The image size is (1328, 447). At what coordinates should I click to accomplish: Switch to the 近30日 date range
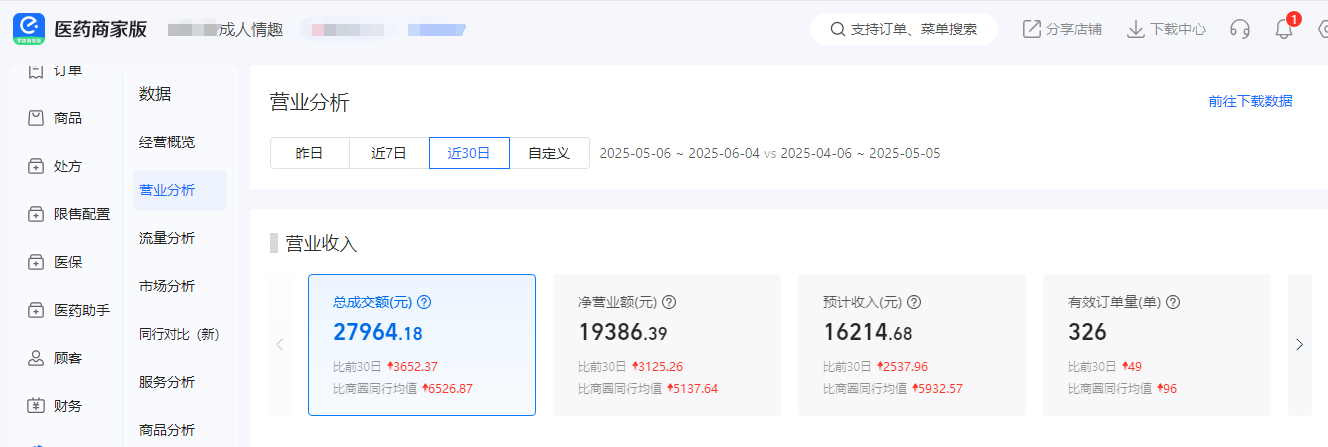469,153
